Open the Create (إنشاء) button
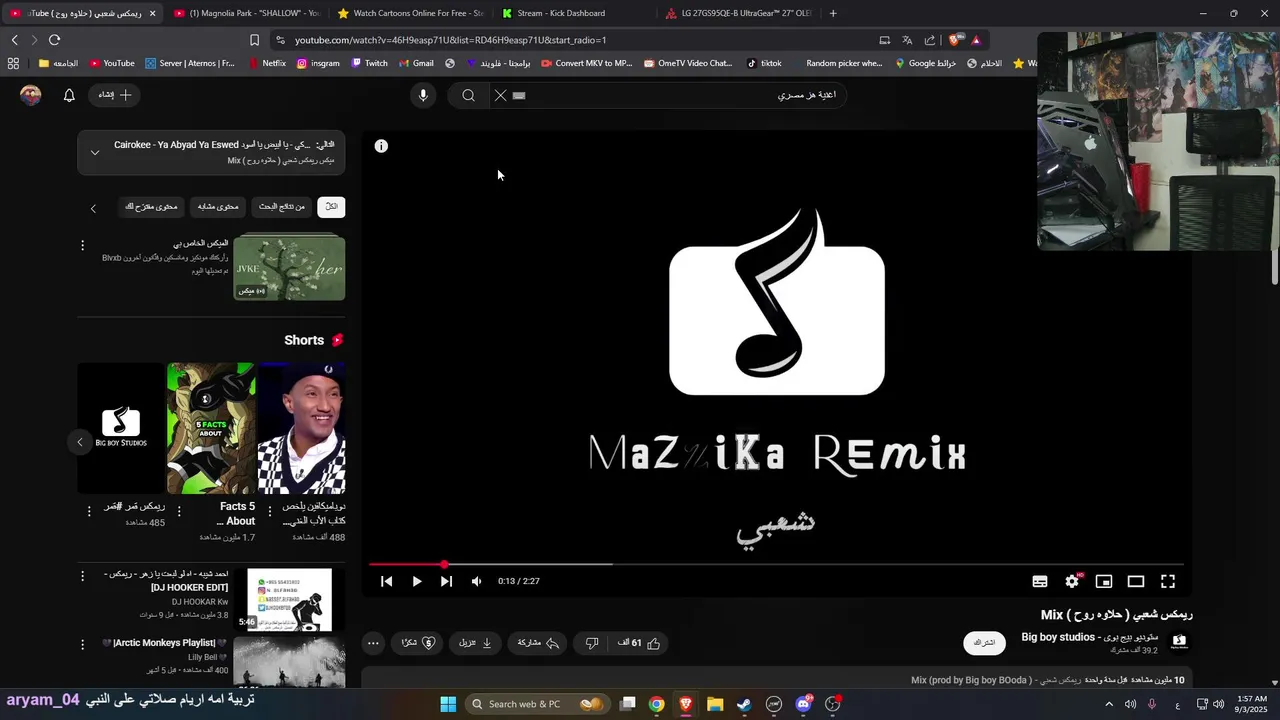Viewport: 1280px width, 720px height. [114, 95]
